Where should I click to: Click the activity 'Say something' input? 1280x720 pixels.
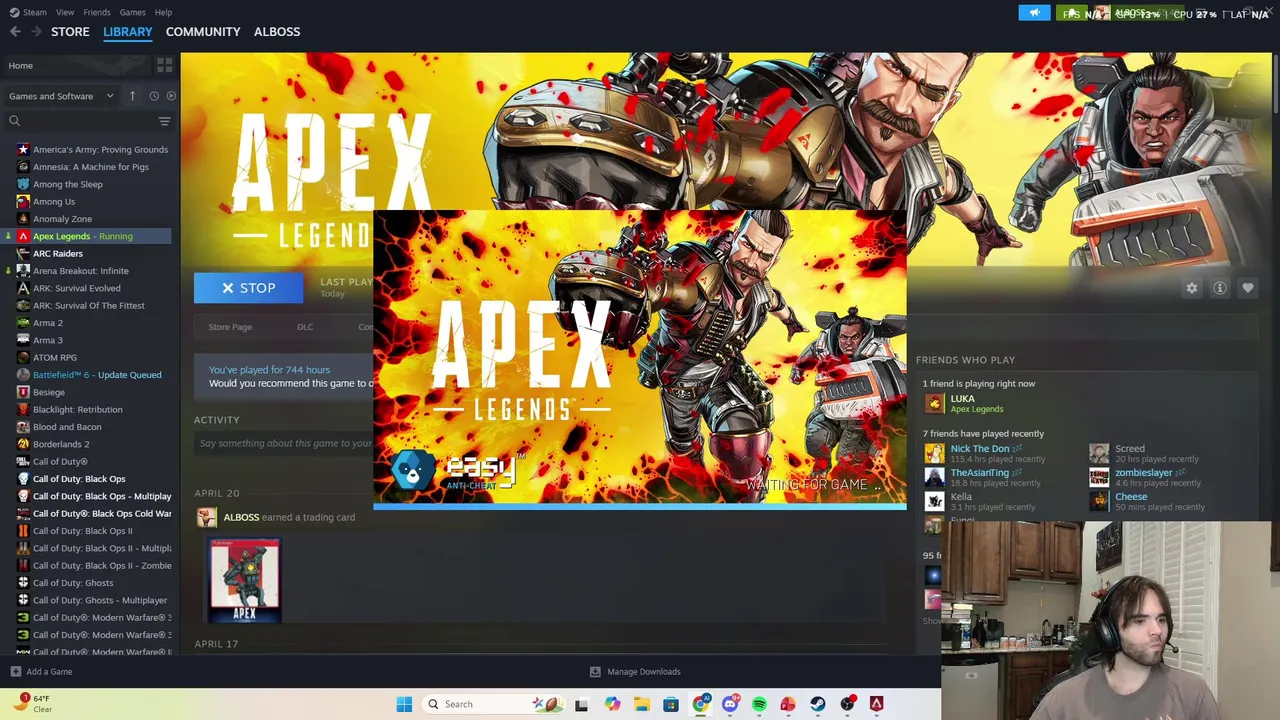click(x=285, y=443)
